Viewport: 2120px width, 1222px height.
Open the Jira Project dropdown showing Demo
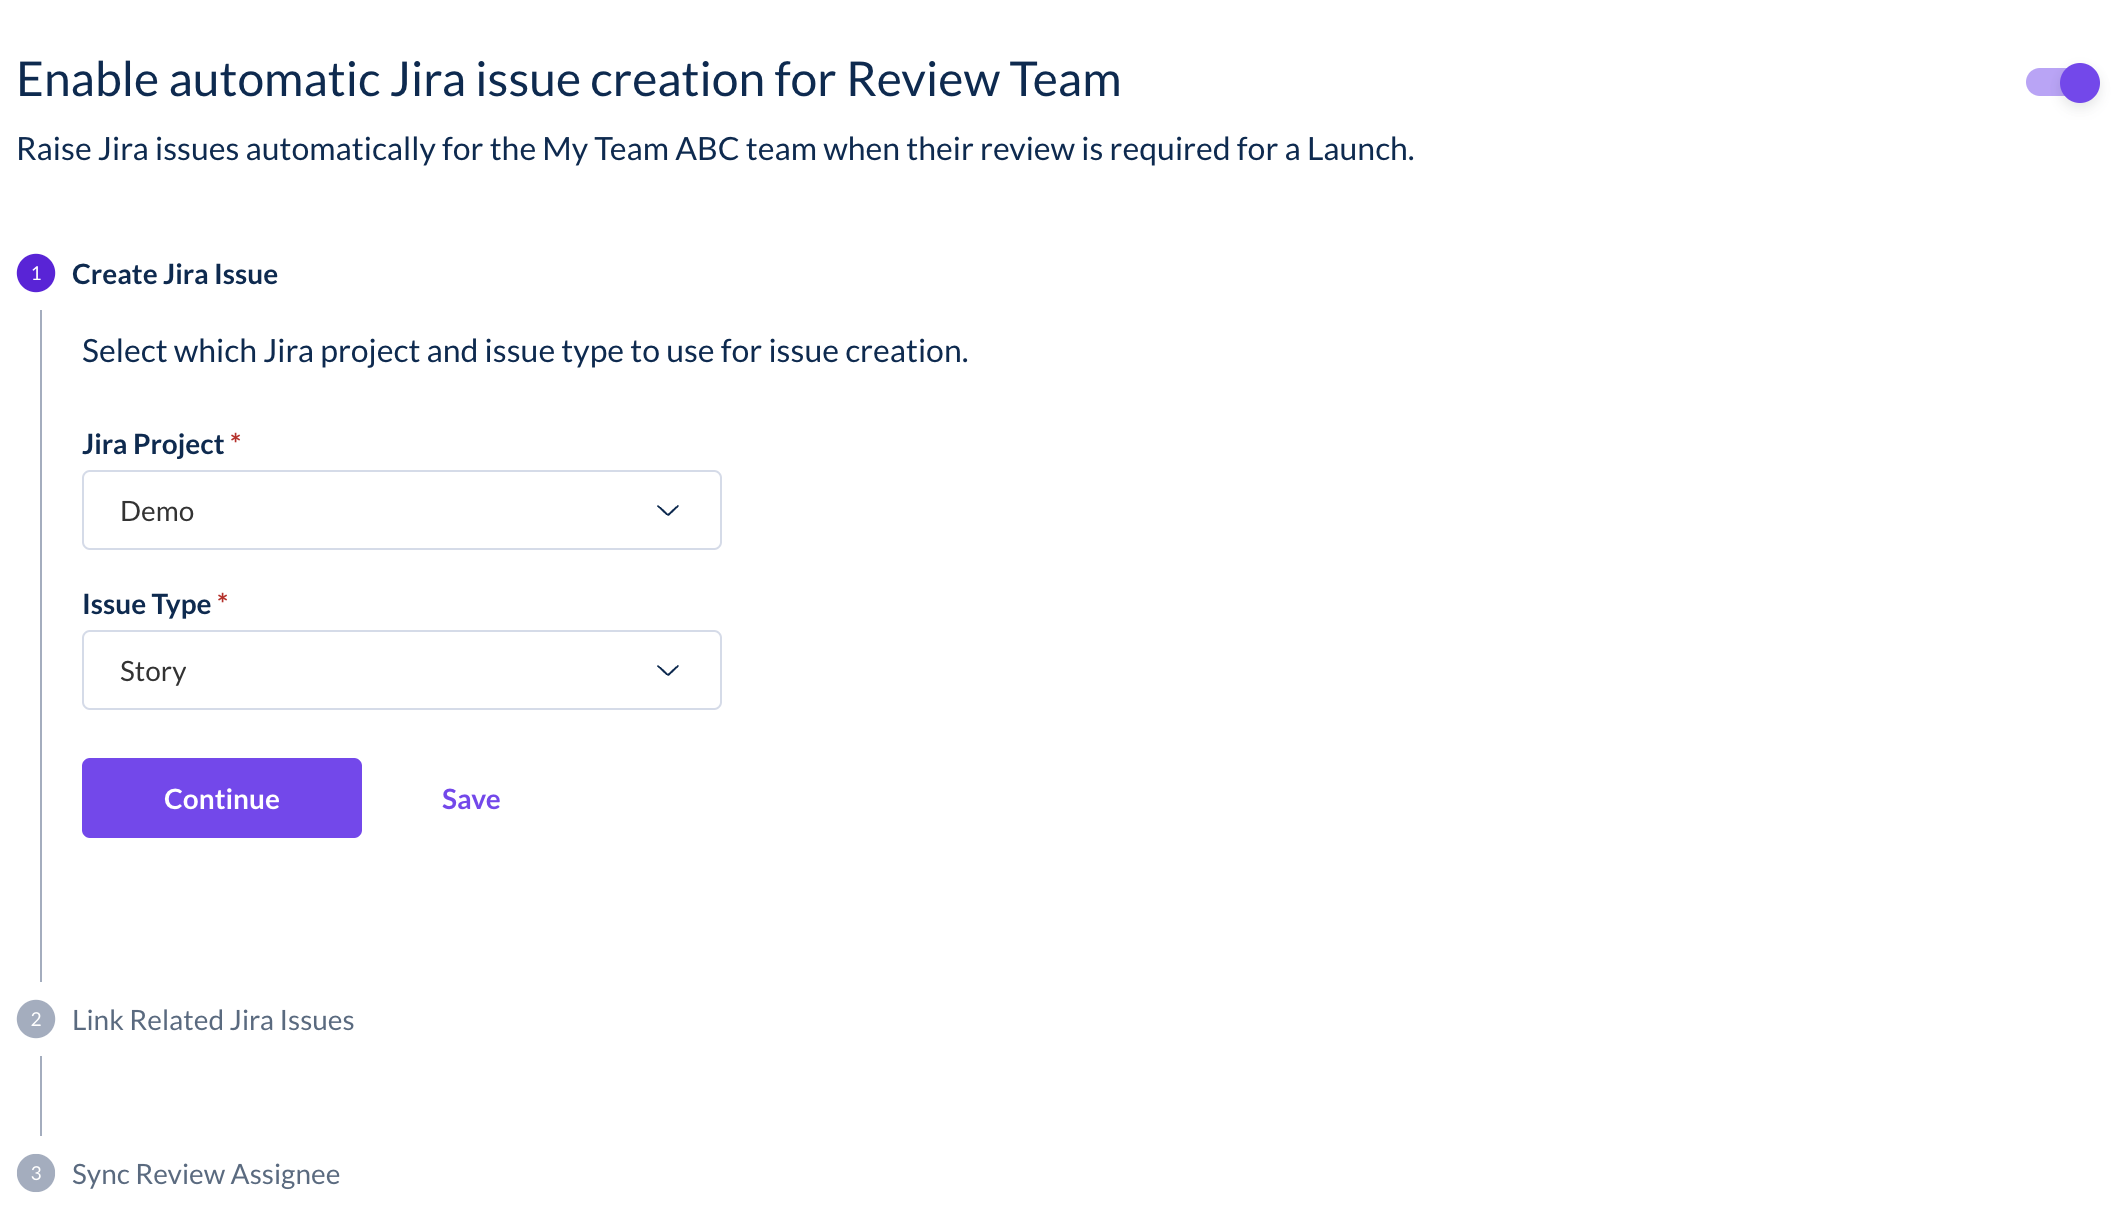(x=401, y=510)
